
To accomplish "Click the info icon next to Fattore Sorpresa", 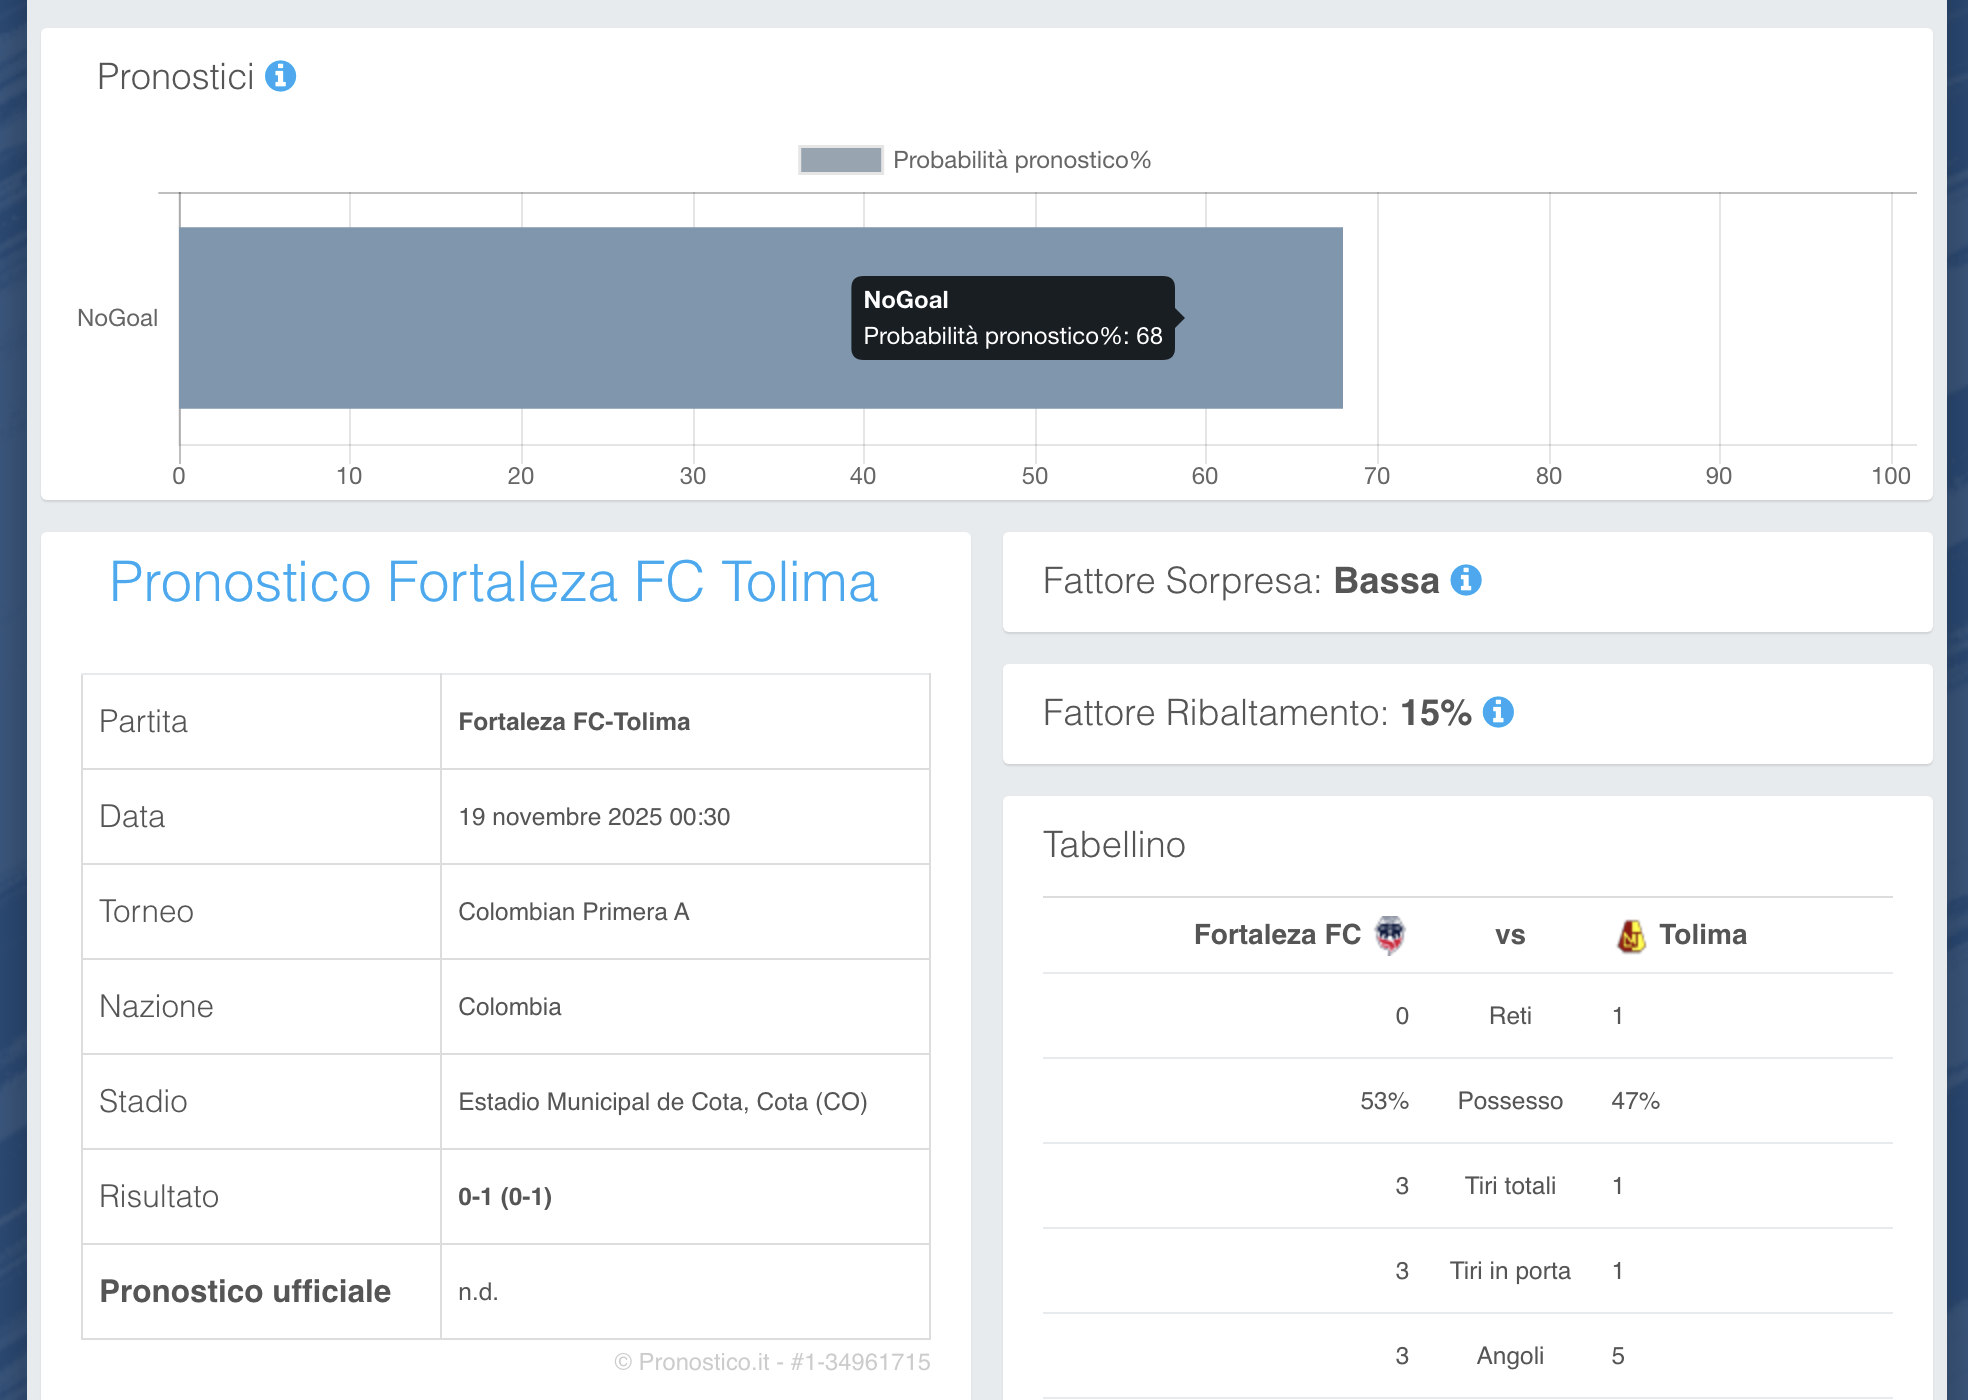I will click(x=1465, y=580).
